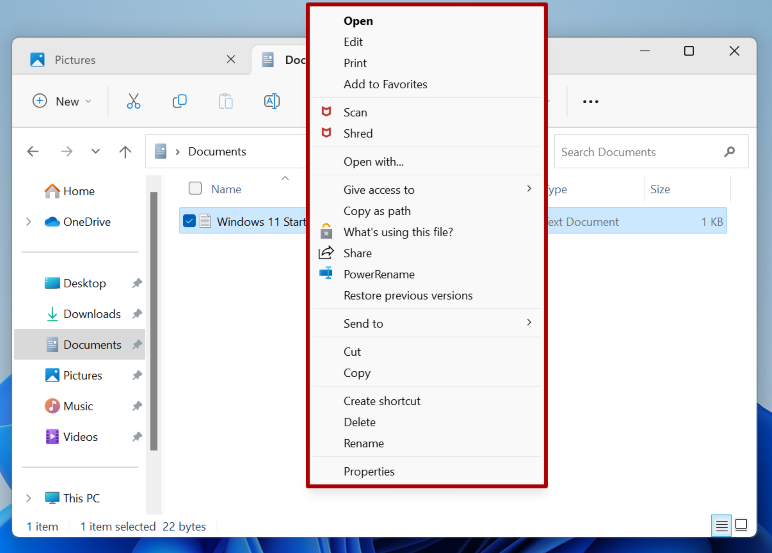Click the Windows 11 Start file name

[261, 222]
